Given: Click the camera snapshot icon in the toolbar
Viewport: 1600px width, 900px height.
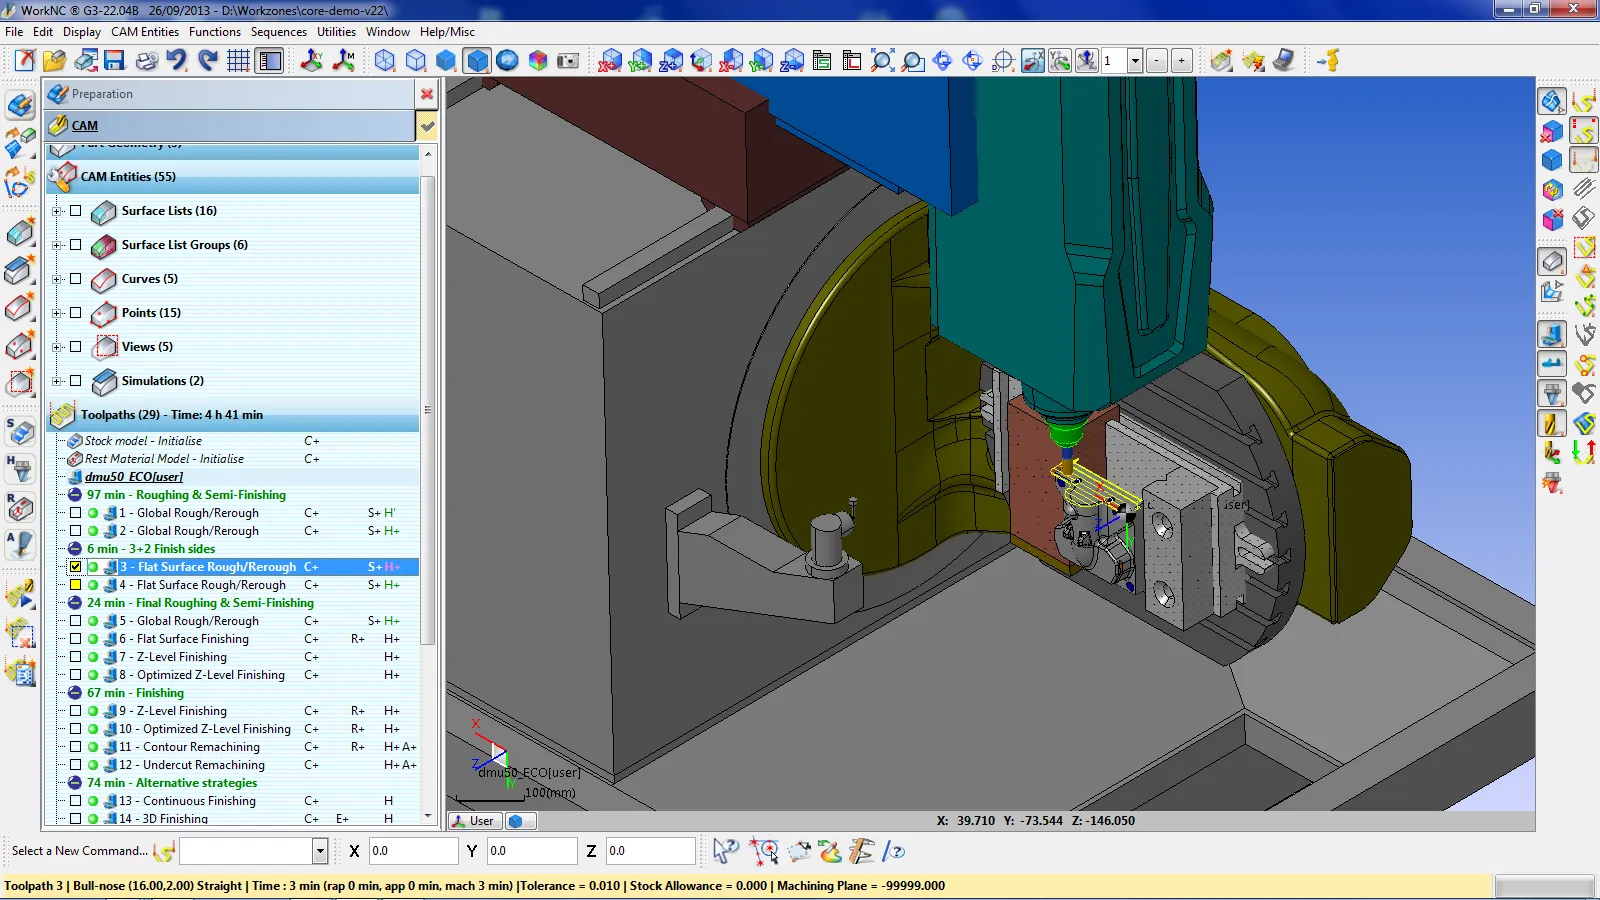Looking at the screenshot, I should (567, 61).
